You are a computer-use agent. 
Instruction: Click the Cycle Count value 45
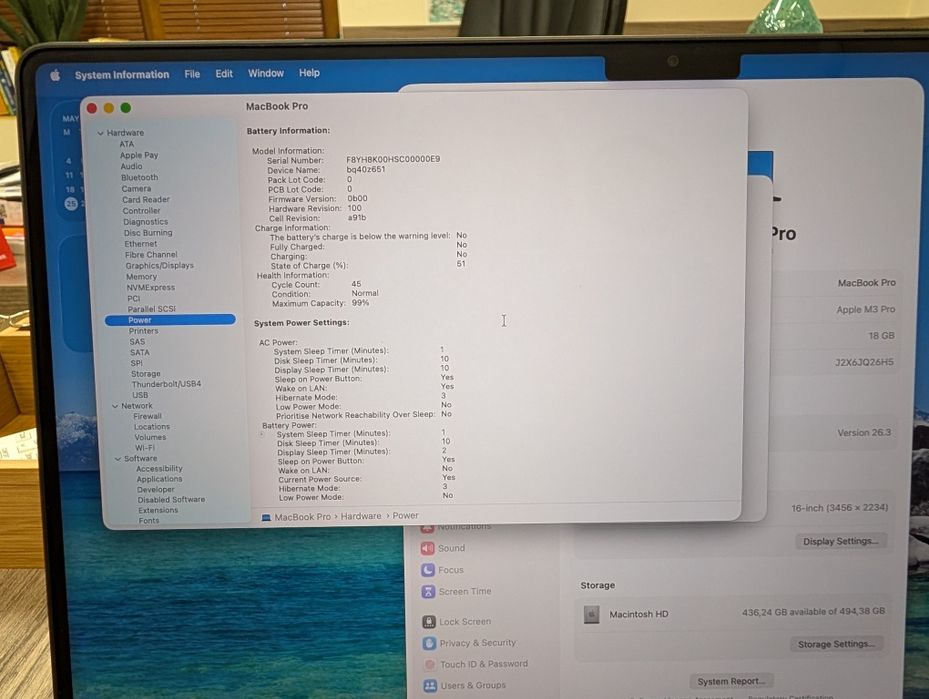pos(356,284)
